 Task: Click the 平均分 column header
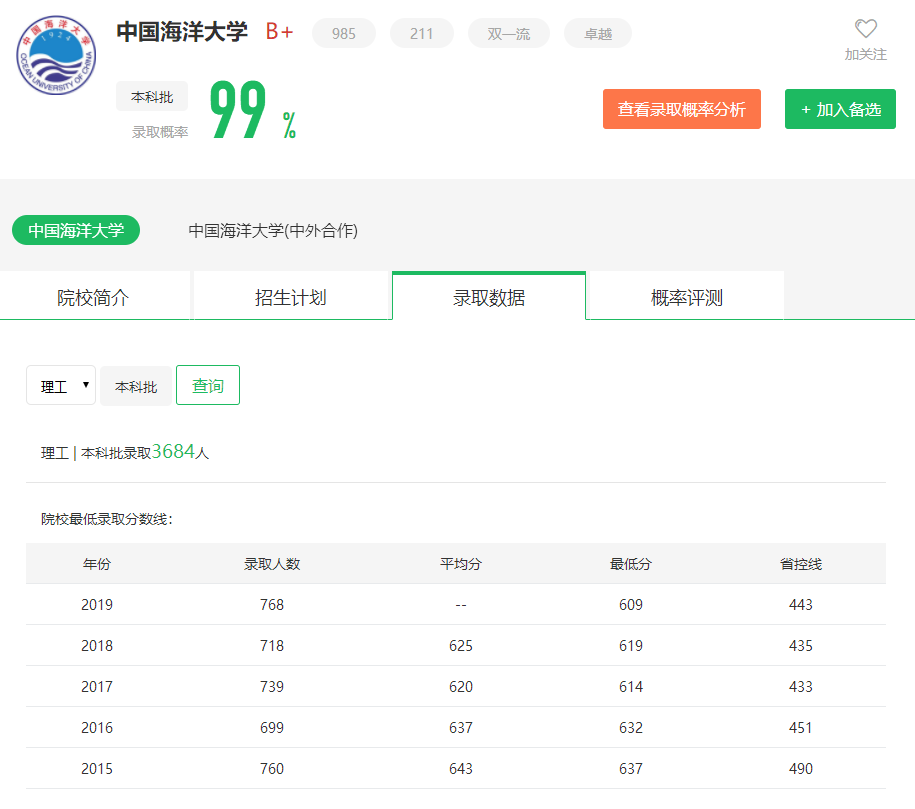click(x=460, y=564)
